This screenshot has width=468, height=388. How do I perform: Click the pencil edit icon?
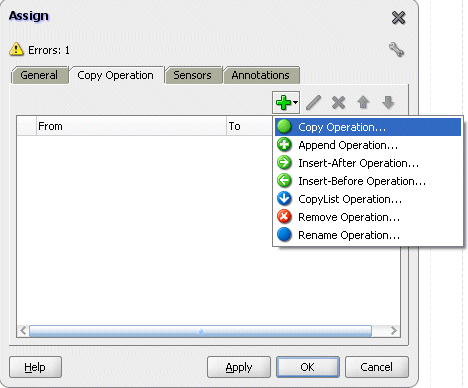tap(313, 102)
